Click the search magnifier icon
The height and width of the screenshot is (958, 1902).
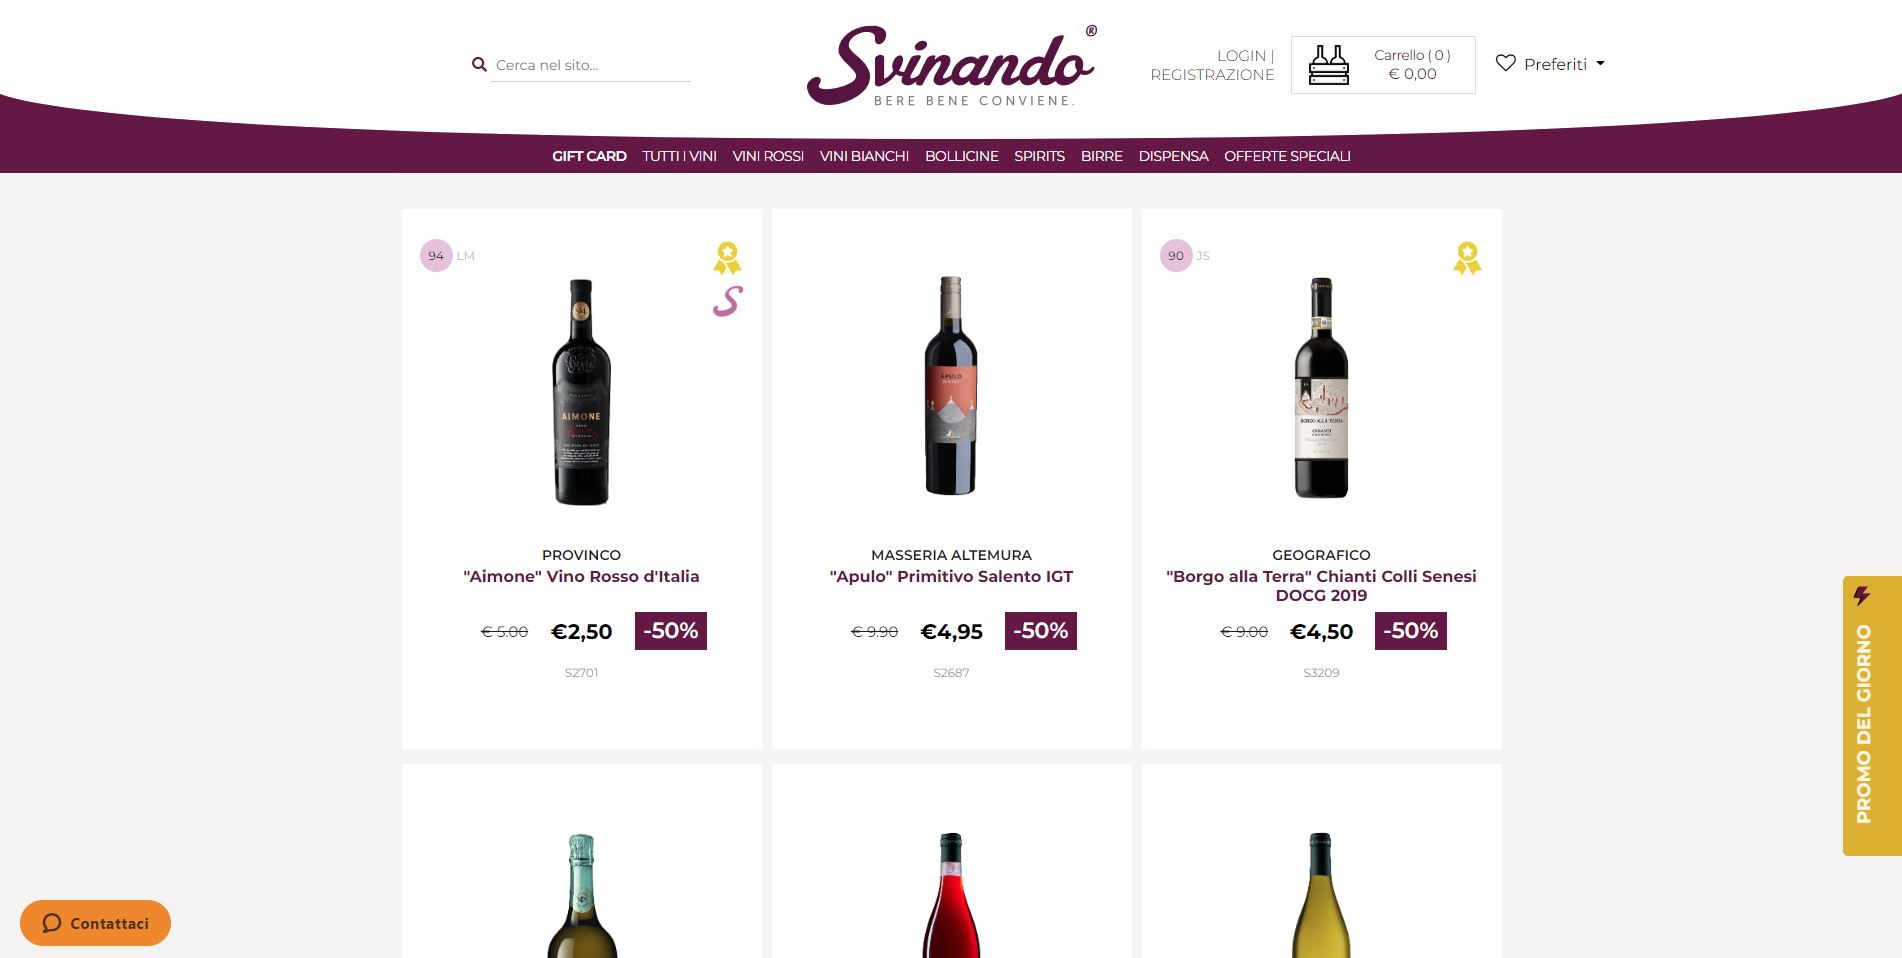(x=479, y=64)
